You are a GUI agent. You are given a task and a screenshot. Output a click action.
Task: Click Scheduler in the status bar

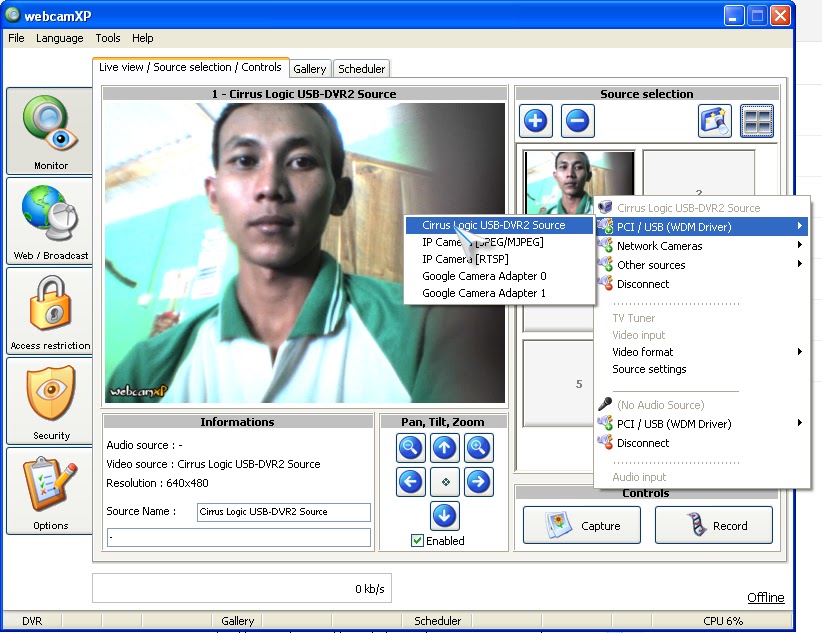pos(437,621)
